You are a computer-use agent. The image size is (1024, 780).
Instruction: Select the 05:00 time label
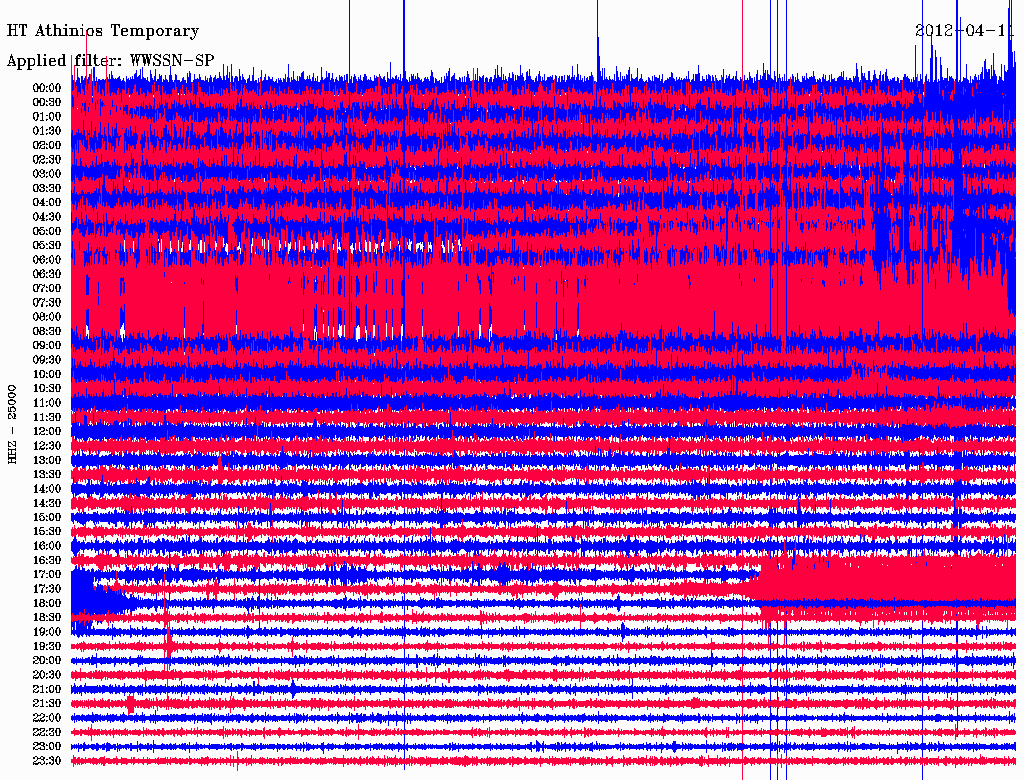pyautogui.click(x=47, y=231)
